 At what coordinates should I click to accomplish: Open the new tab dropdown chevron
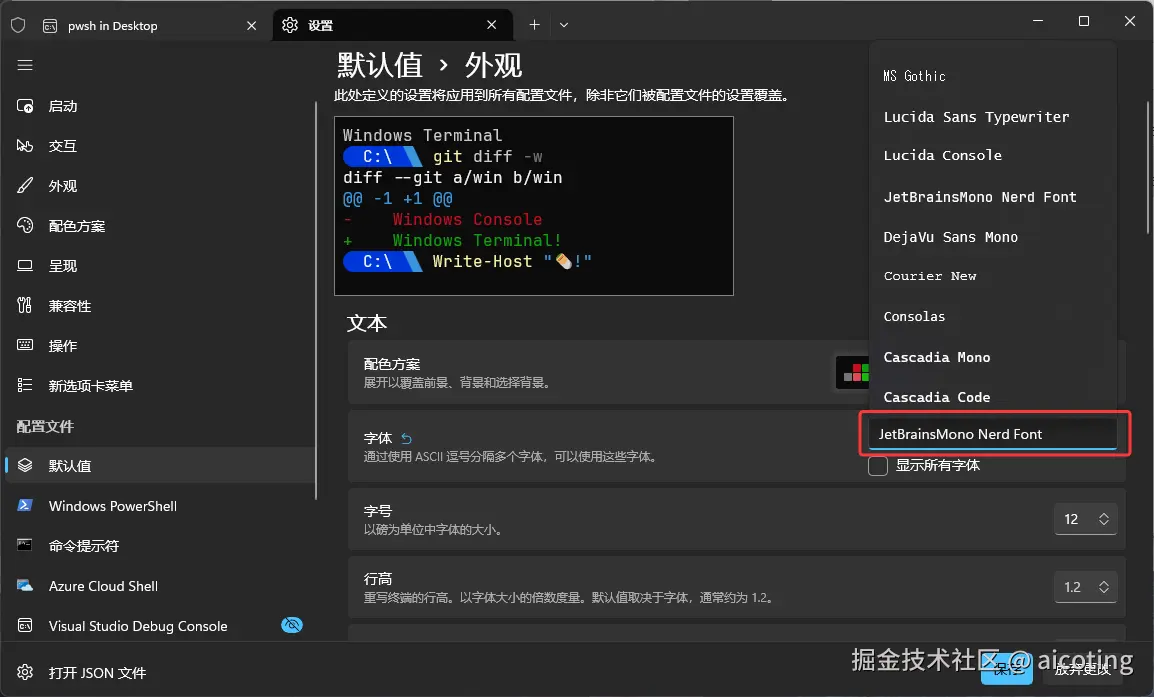coord(564,25)
